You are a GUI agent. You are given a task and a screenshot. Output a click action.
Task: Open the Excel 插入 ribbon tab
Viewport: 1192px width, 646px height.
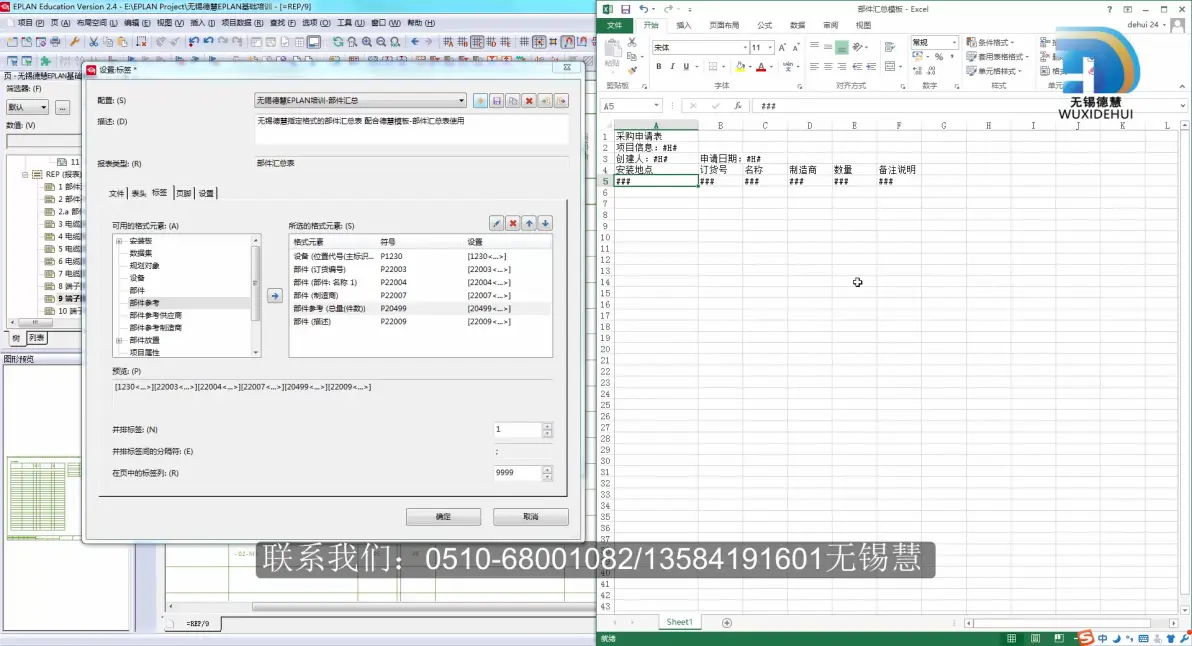pyautogui.click(x=684, y=25)
